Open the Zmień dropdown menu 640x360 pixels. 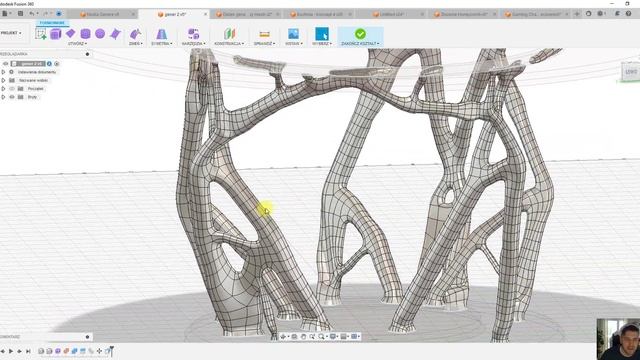tap(136, 43)
